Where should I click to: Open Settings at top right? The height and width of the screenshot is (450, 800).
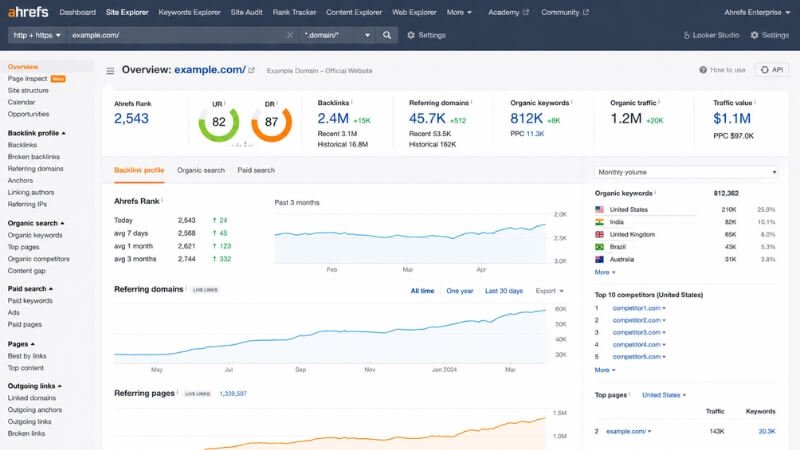(769, 35)
